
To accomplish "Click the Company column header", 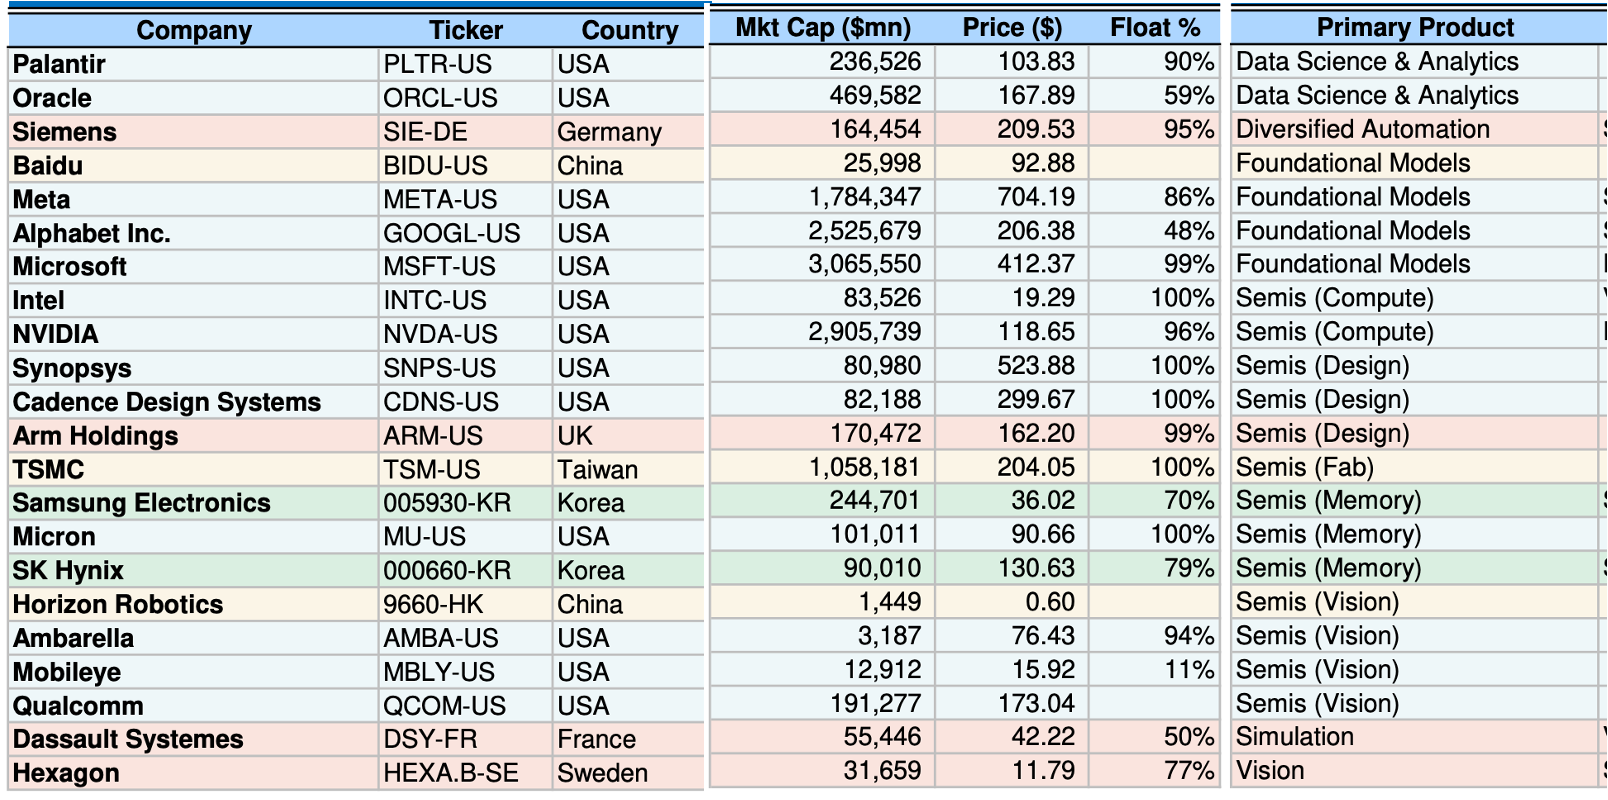I will coord(194,31).
